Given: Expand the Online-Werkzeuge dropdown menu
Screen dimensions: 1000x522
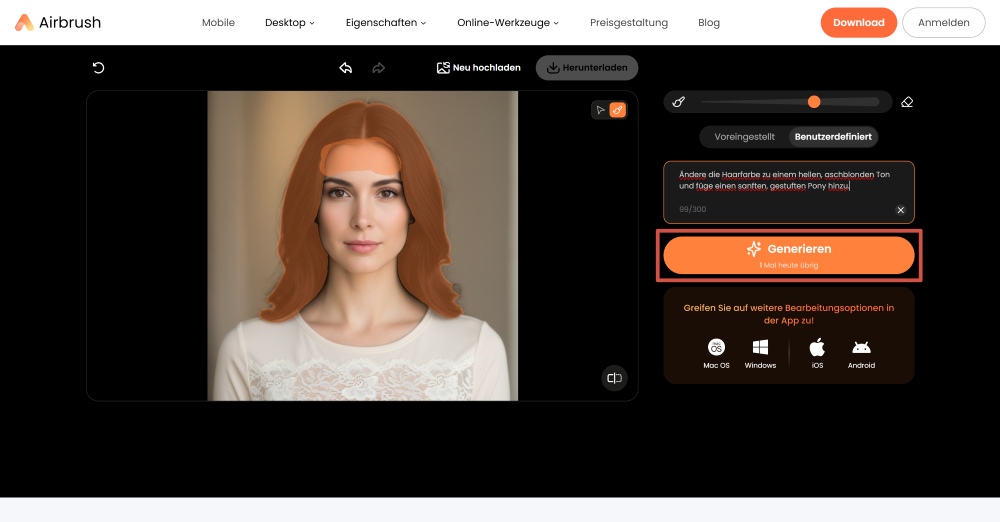Looking at the screenshot, I should tap(508, 22).
